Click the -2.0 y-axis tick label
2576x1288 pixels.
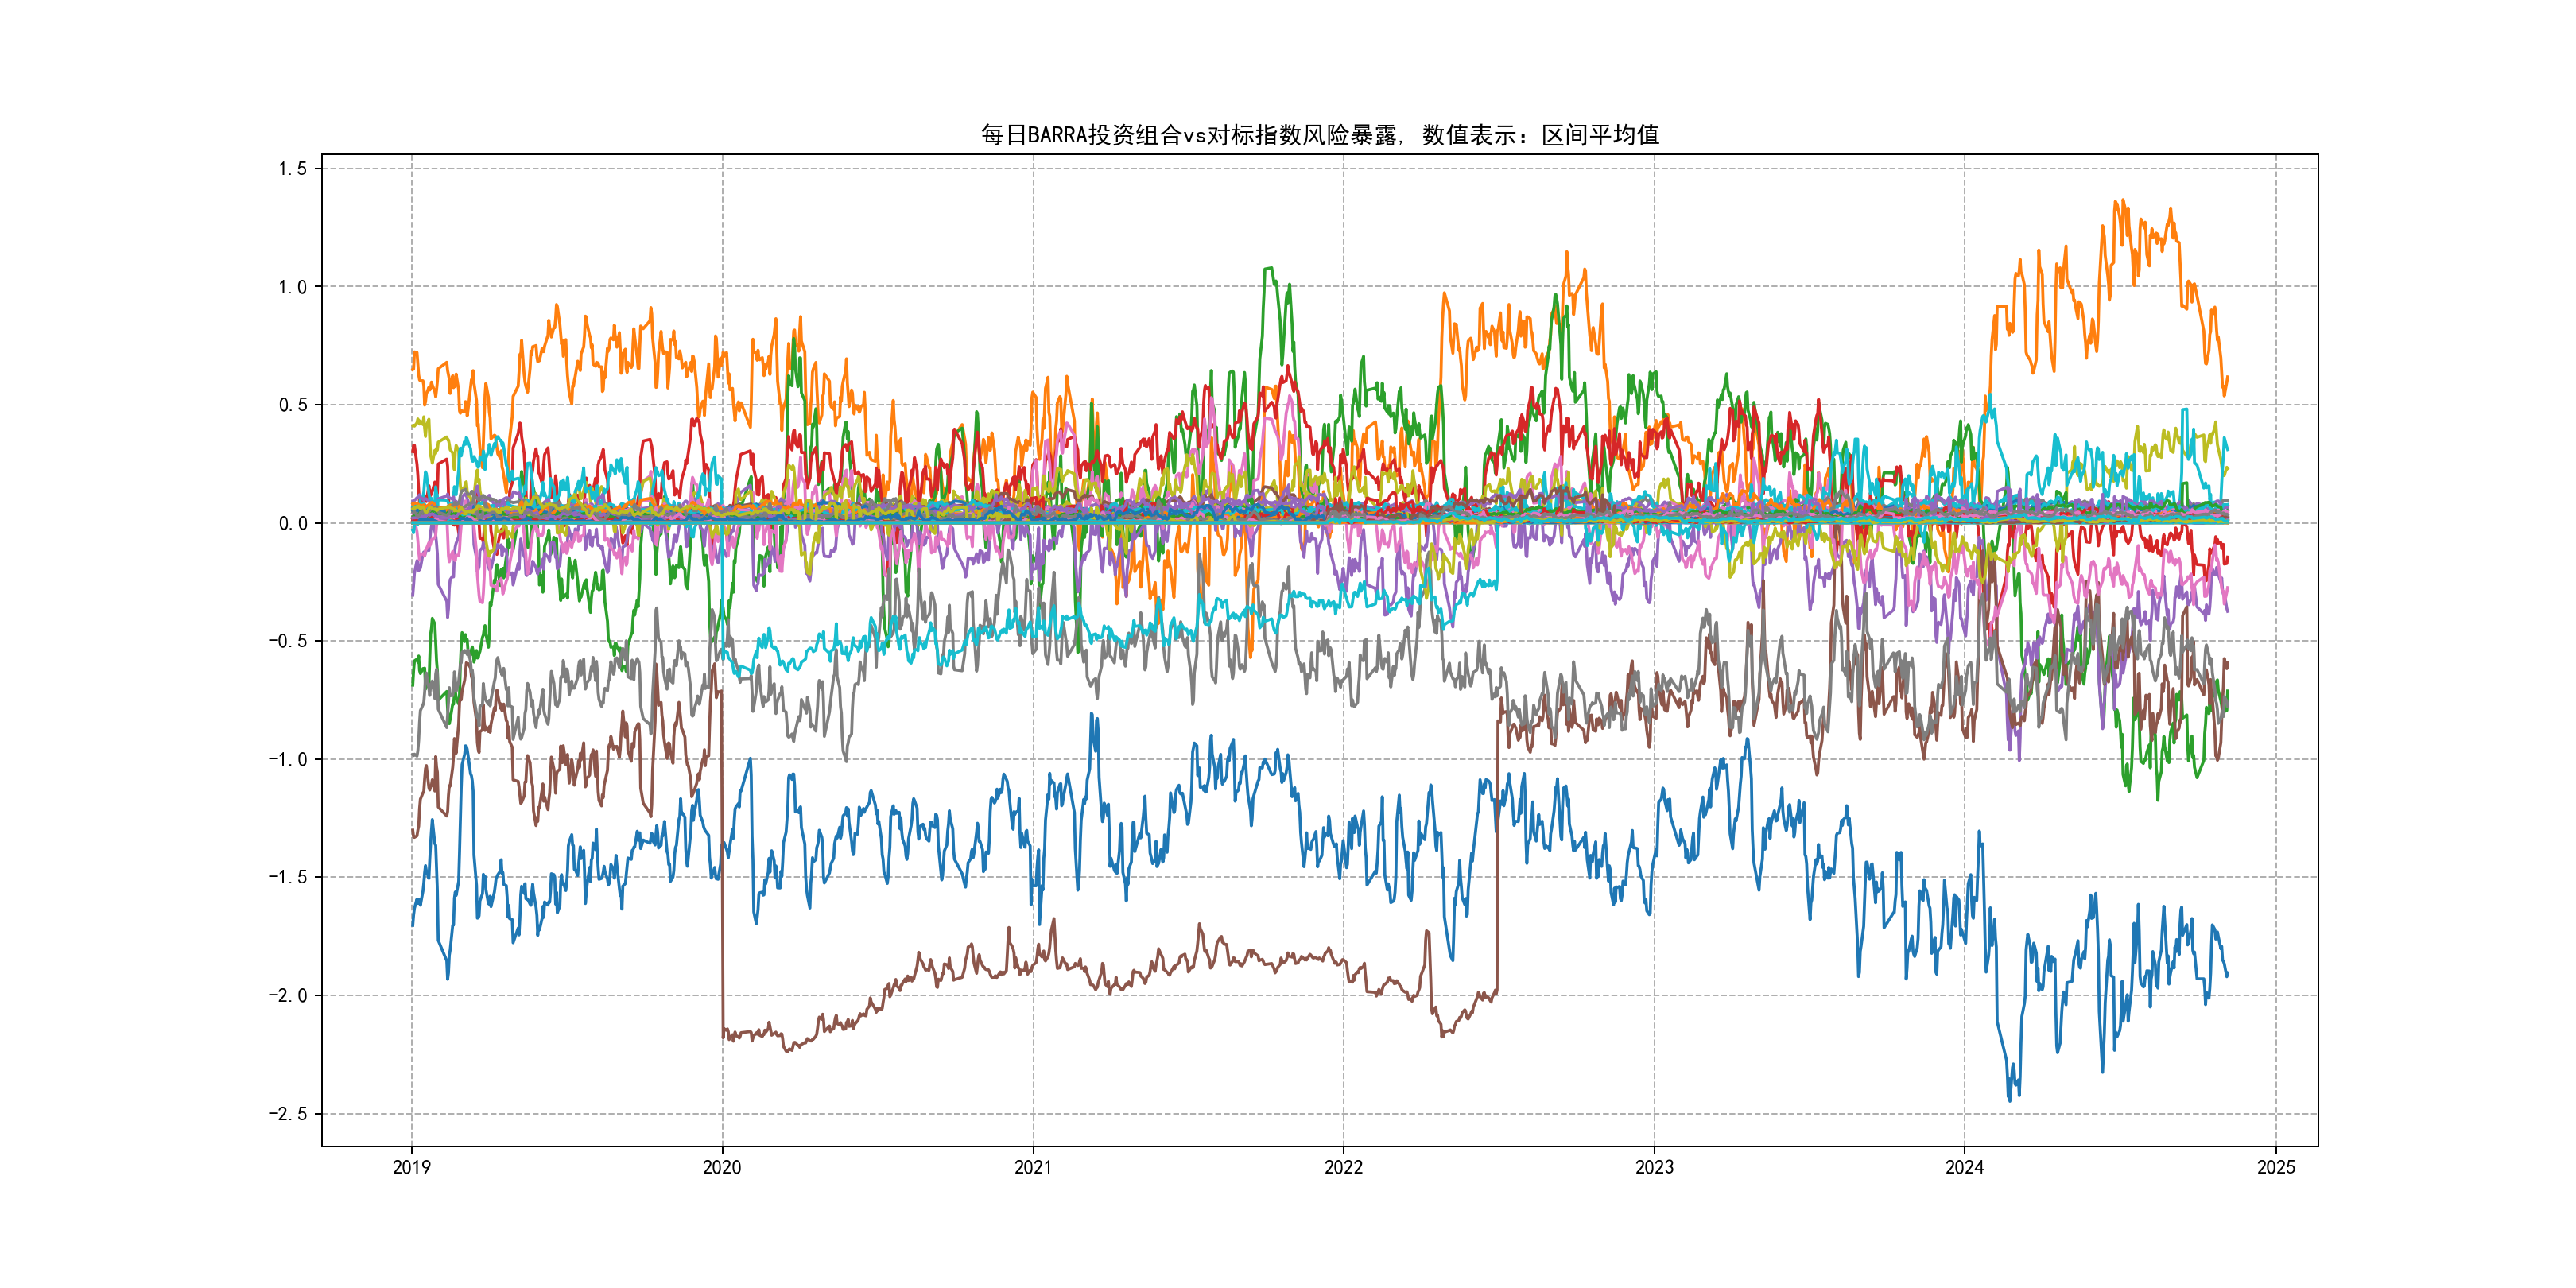[x=287, y=995]
